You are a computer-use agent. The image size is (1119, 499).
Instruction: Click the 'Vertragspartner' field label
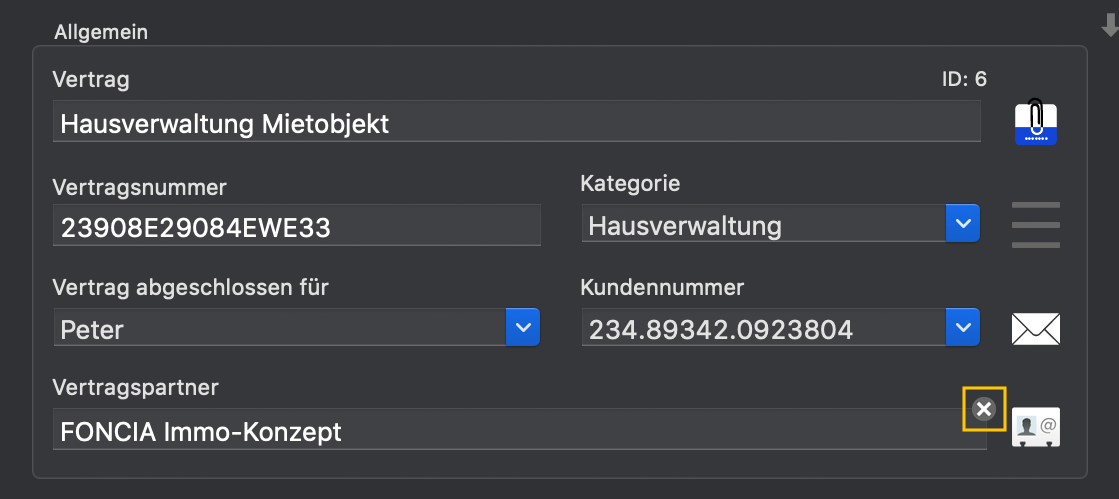tap(136, 388)
